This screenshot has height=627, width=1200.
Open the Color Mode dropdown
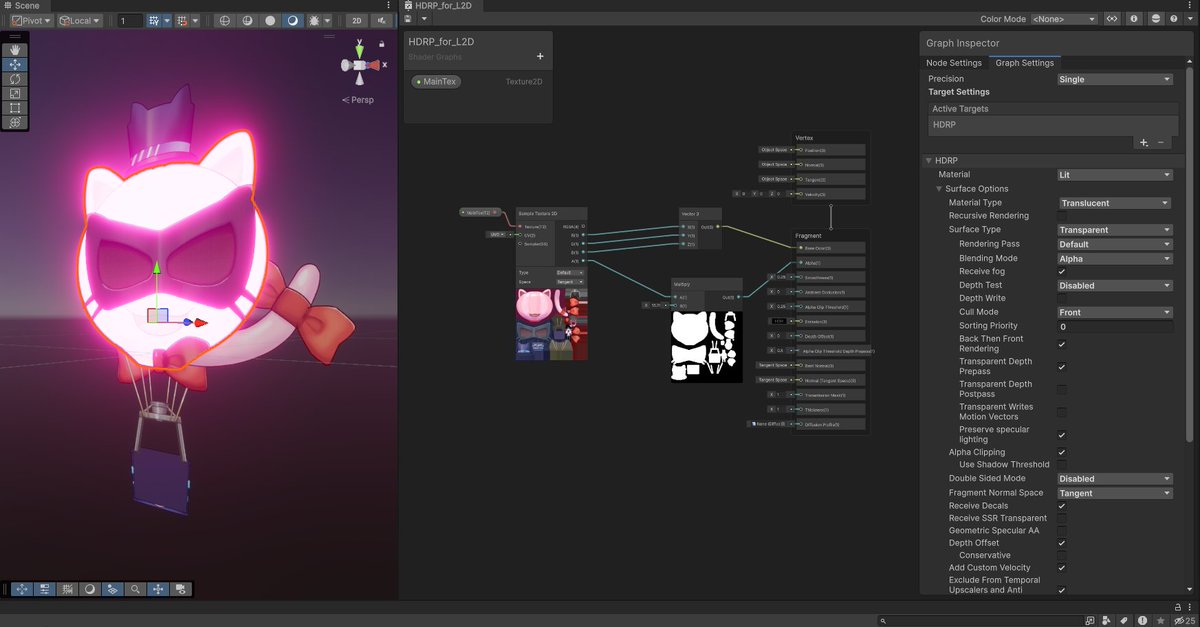1064,19
